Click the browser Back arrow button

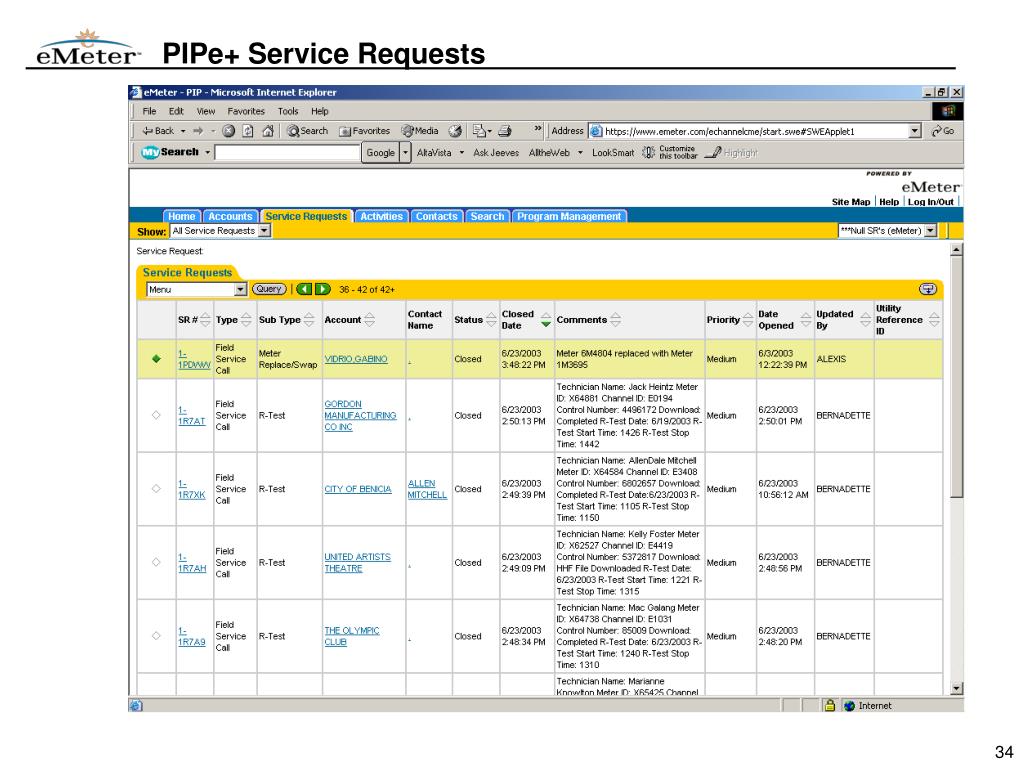[158, 131]
